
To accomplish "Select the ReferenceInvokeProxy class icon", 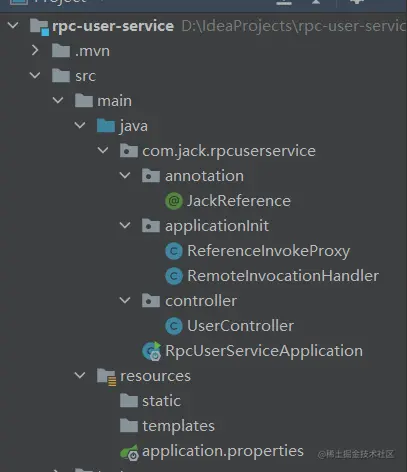I will tap(174, 251).
